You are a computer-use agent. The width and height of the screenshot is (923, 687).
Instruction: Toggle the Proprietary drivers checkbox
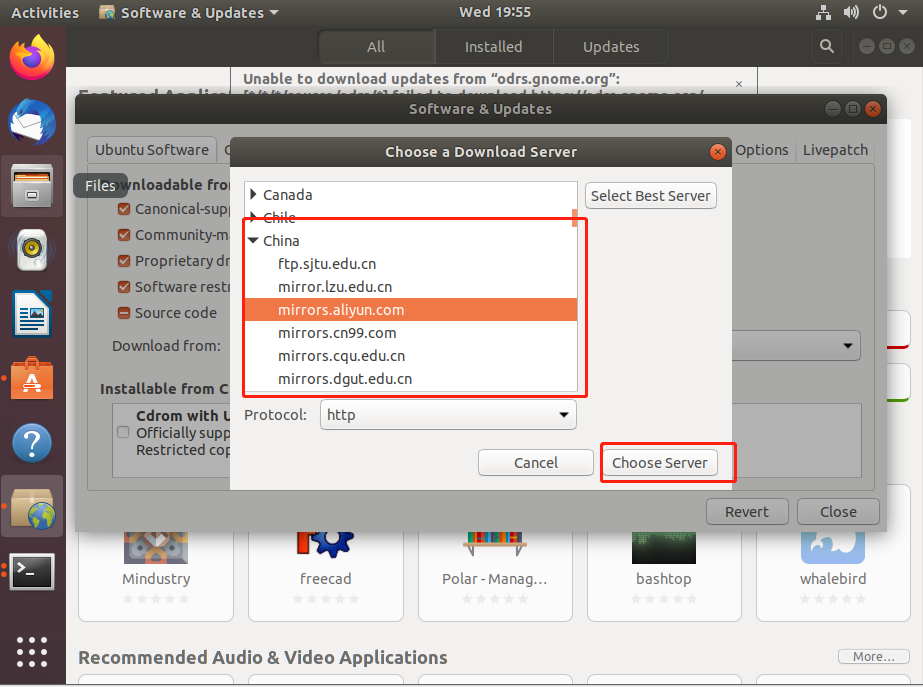pyautogui.click(x=124, y=261)
